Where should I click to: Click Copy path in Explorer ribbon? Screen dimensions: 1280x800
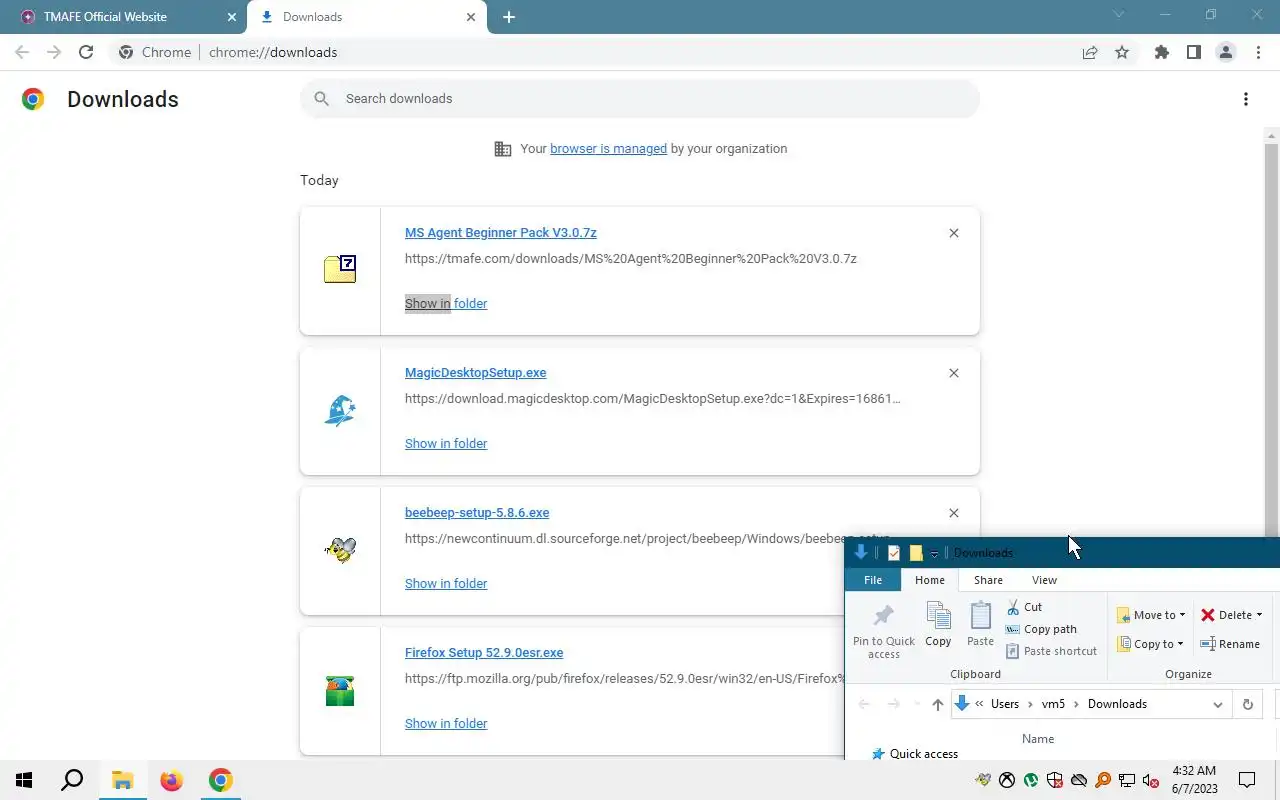(1041, 629)
